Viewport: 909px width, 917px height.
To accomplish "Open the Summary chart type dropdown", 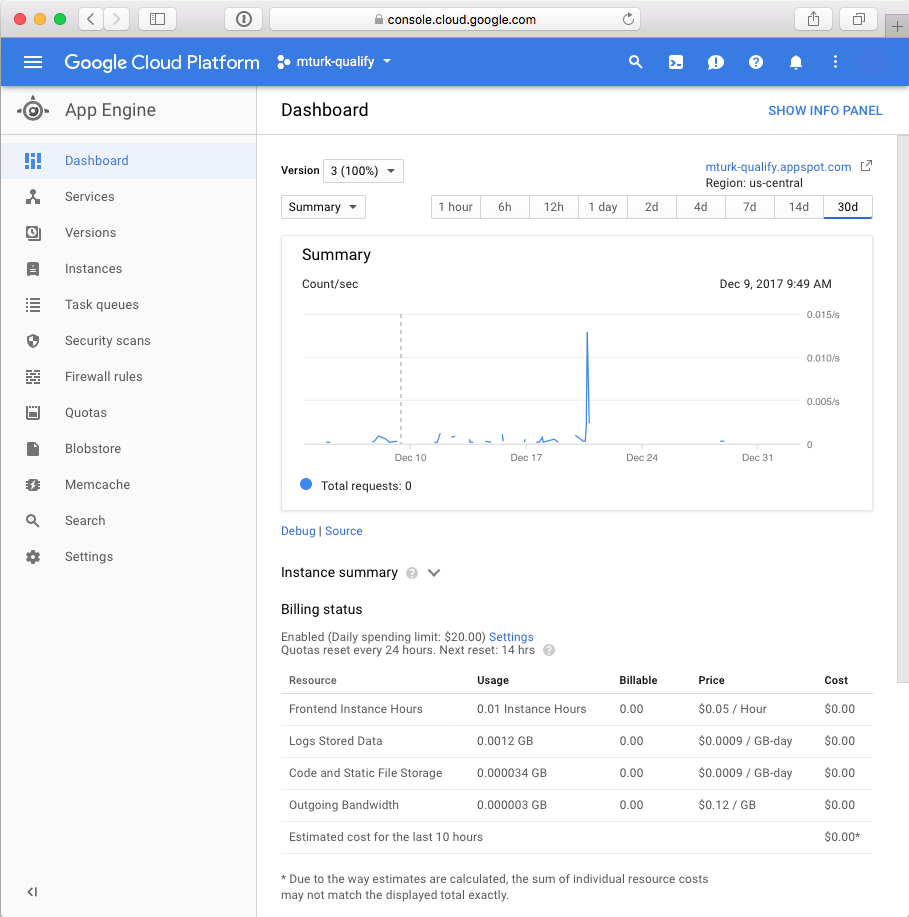I will pyautogui.click(x=323, y=207).
